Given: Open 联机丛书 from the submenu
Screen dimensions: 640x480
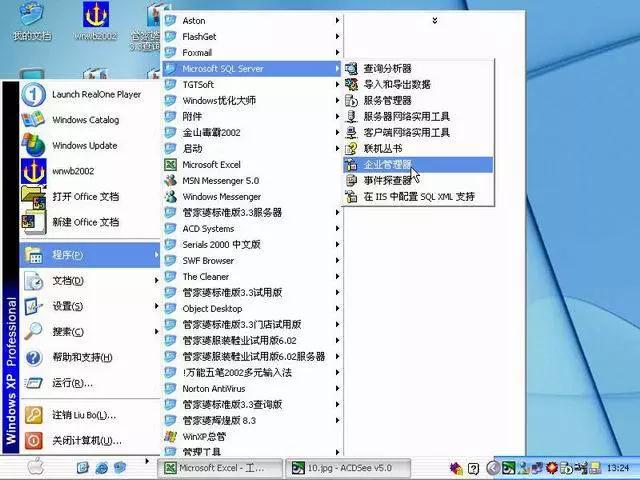Looking at the screenshot, I should [x=382, y=148].
